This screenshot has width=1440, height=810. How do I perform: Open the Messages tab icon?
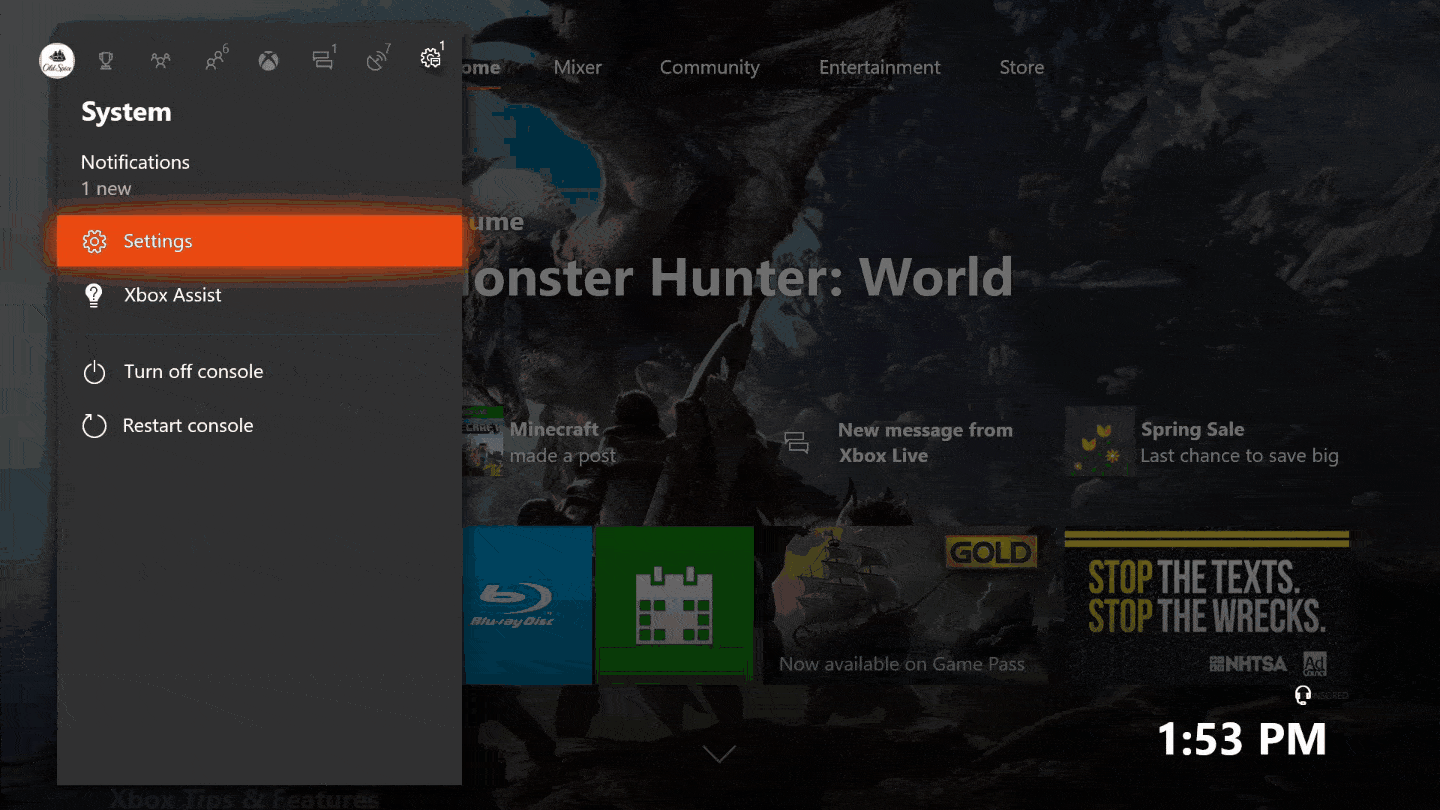(x=323, y=61)
